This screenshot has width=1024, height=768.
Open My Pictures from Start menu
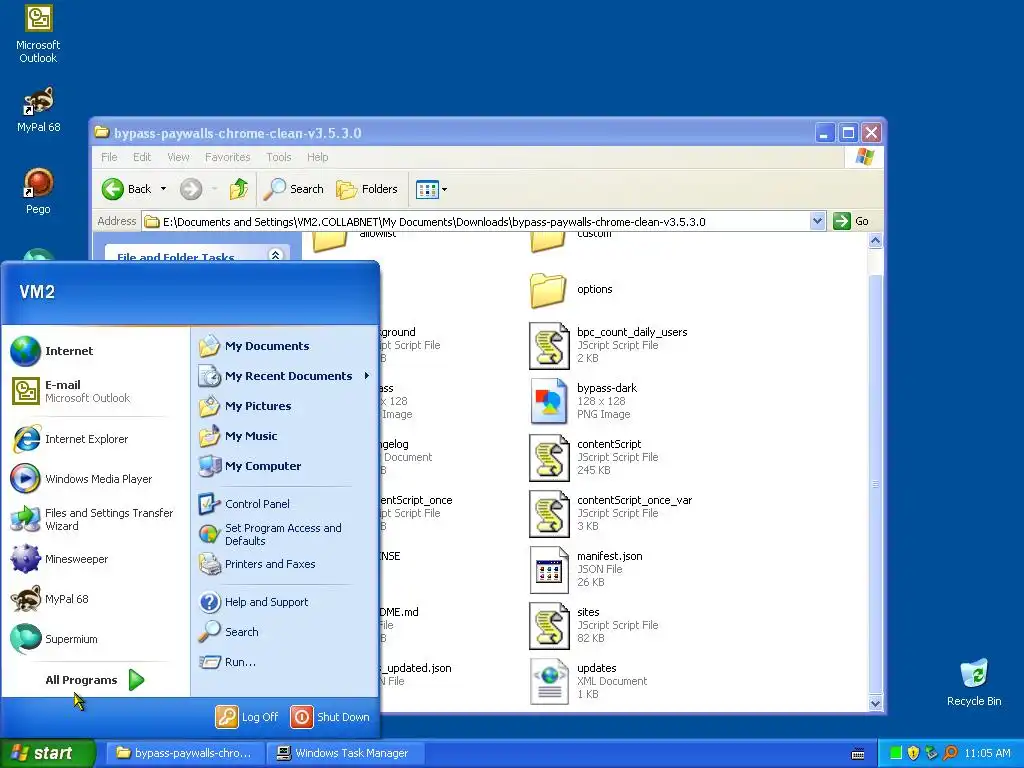click(245, 406)
